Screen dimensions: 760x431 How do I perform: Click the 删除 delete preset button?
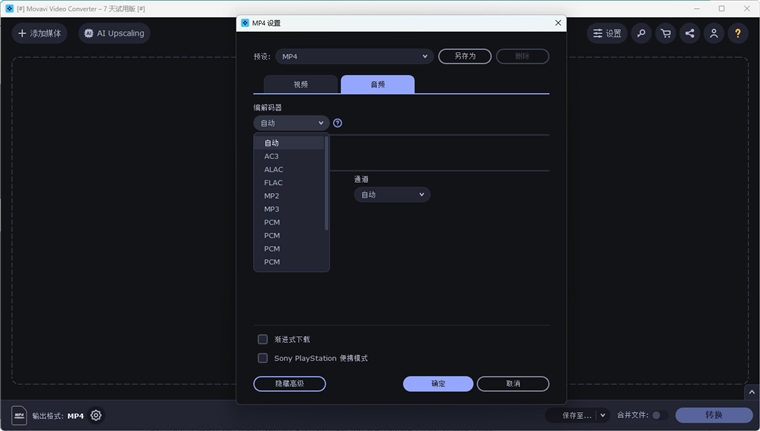(522, 56)
